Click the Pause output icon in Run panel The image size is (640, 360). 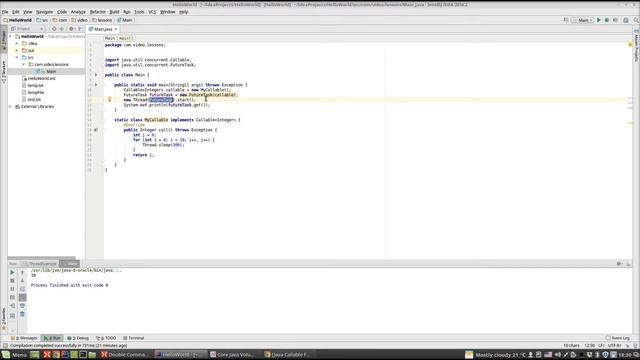coord(12,289)
